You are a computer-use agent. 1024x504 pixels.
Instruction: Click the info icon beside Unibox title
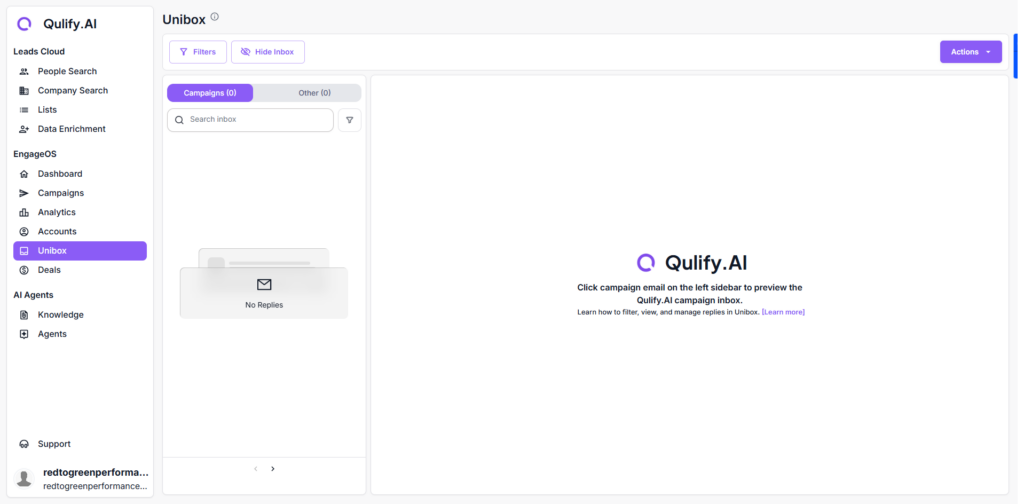(x=214, y=17)
